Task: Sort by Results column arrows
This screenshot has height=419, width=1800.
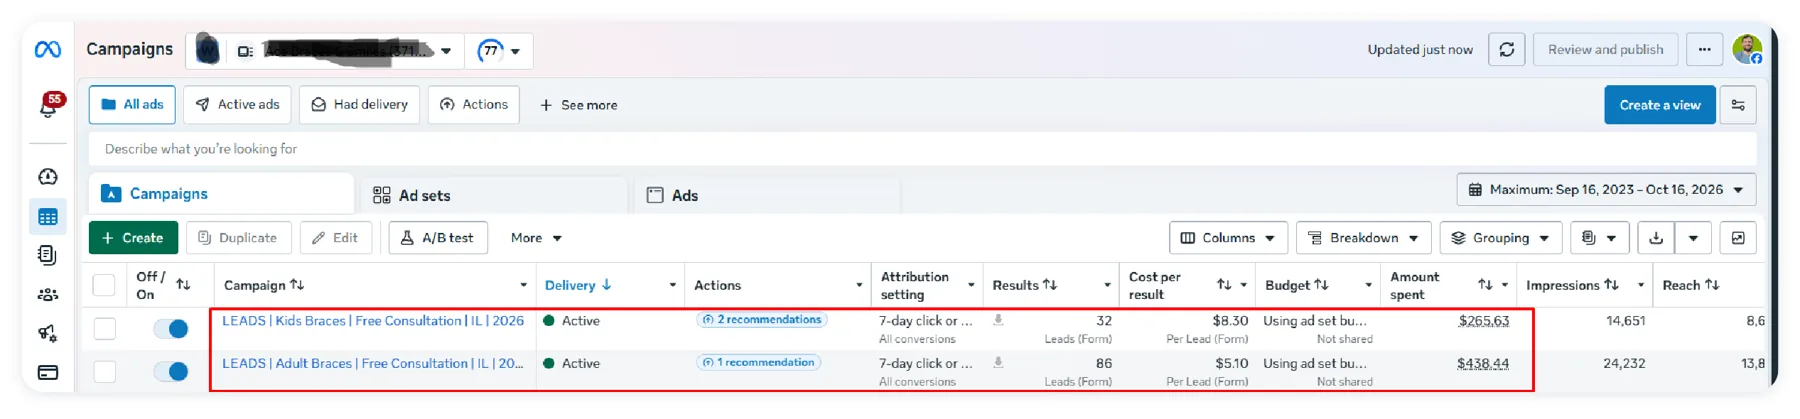Action: click(x=1049, y=285)
